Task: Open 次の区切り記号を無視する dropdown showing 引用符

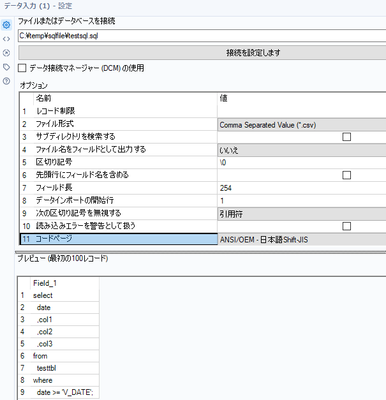Action: (302, 214)
